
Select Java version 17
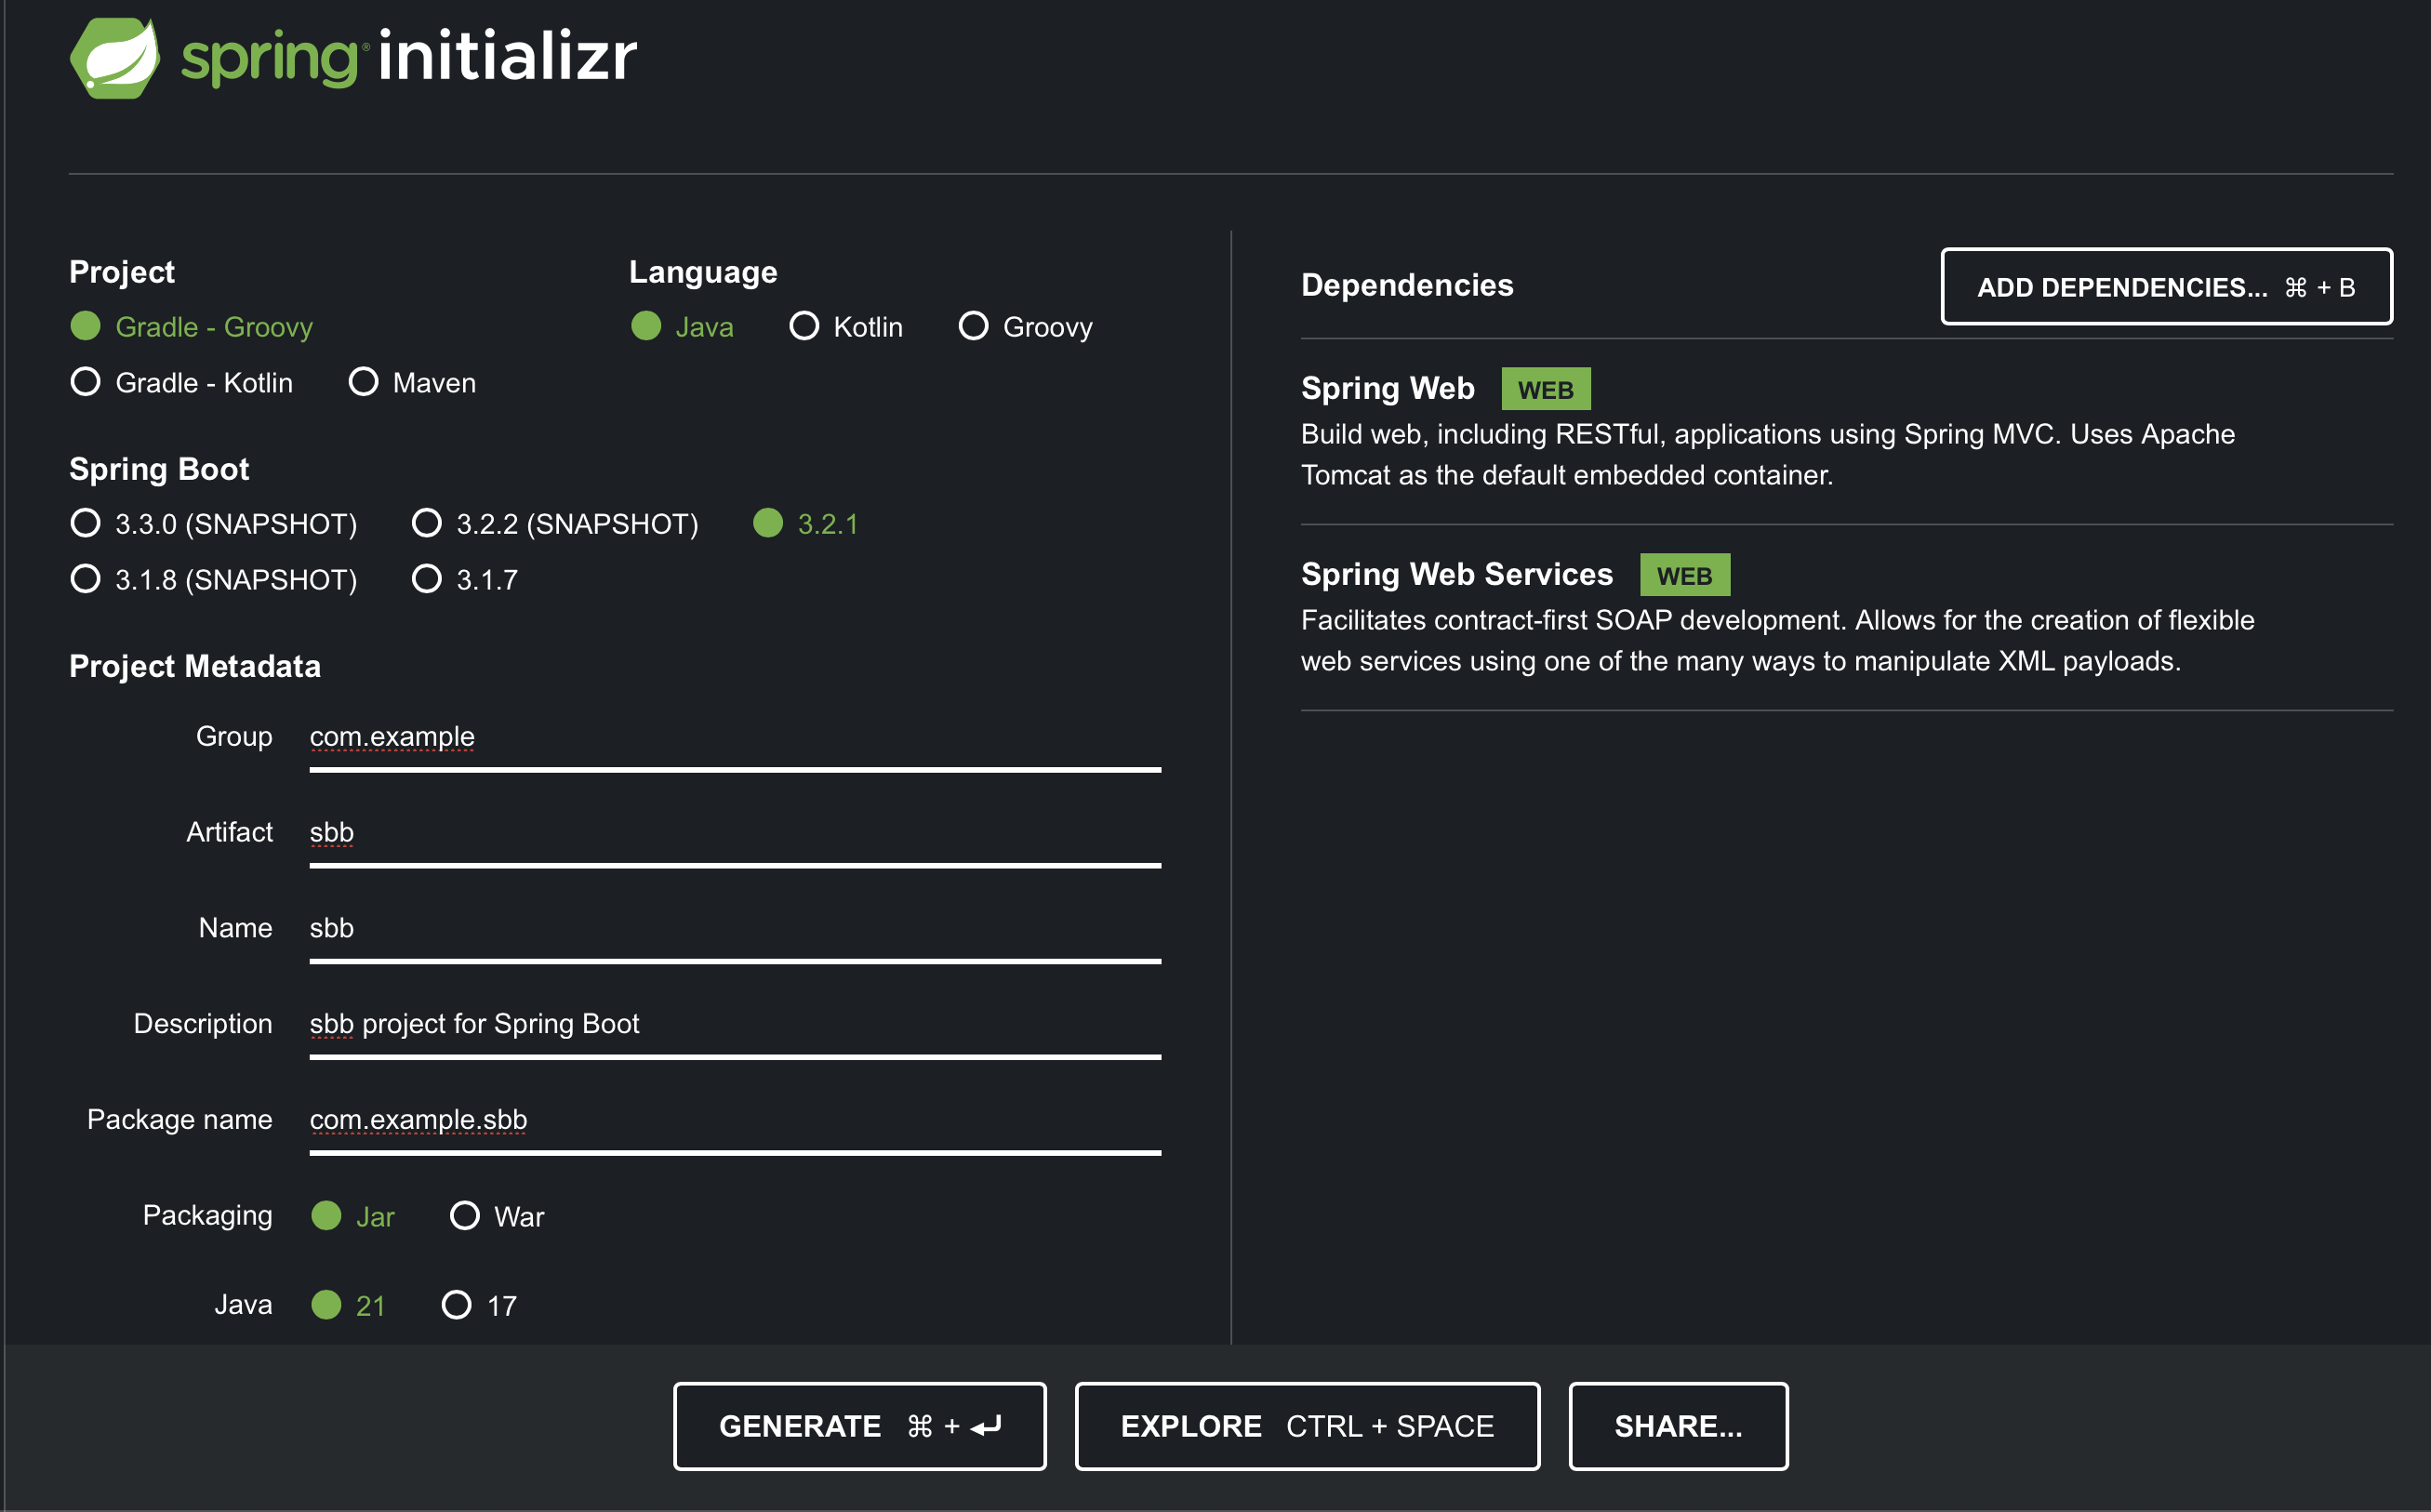[479, 1305]
